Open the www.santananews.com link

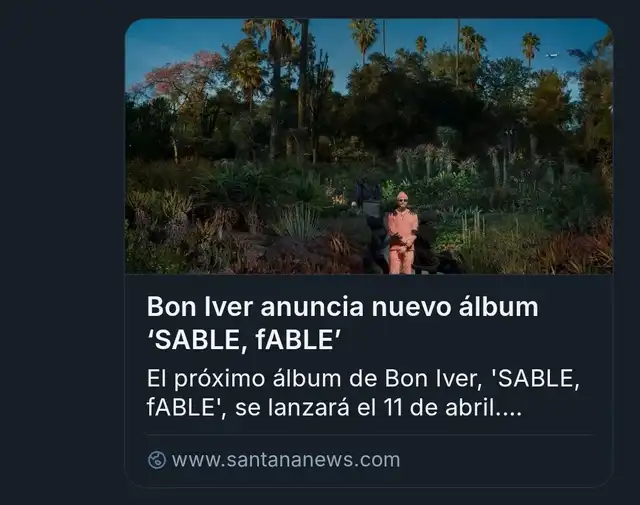click(x=286, y=460)
